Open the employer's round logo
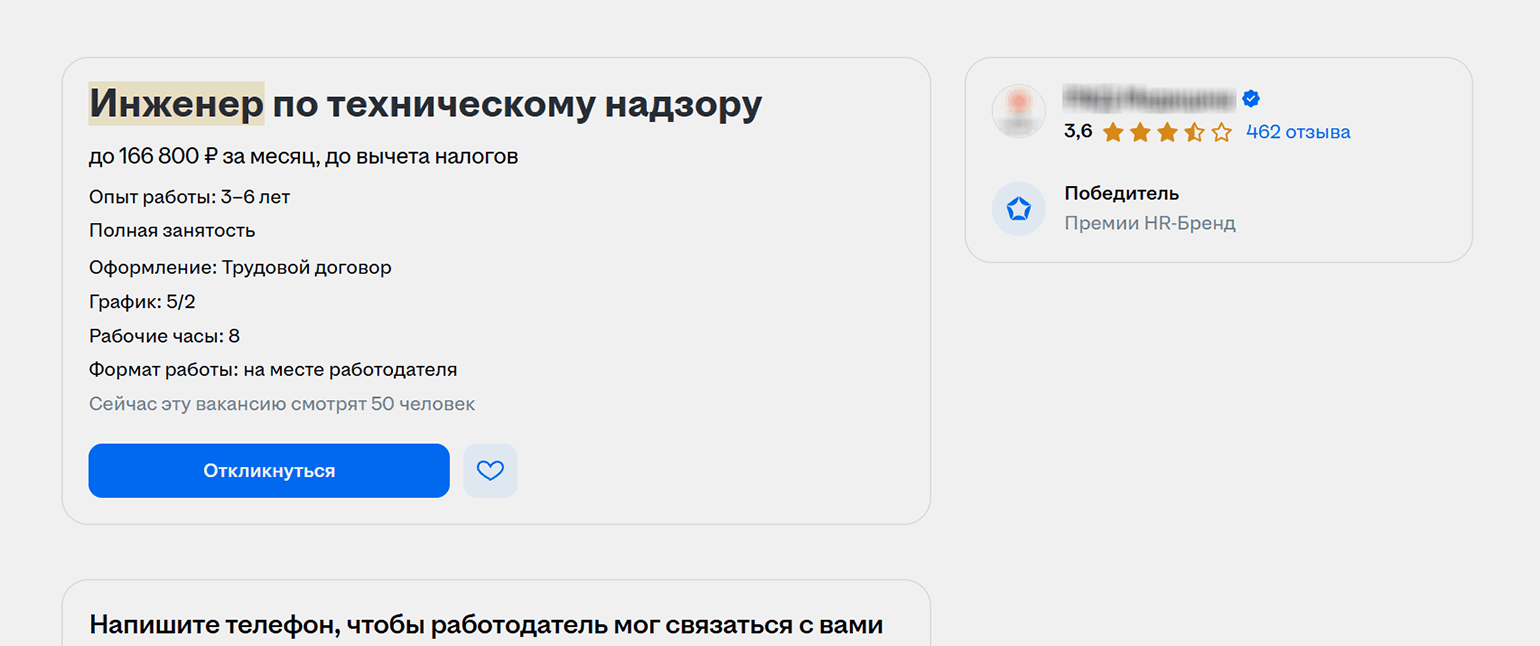 tap(1018, 111)
